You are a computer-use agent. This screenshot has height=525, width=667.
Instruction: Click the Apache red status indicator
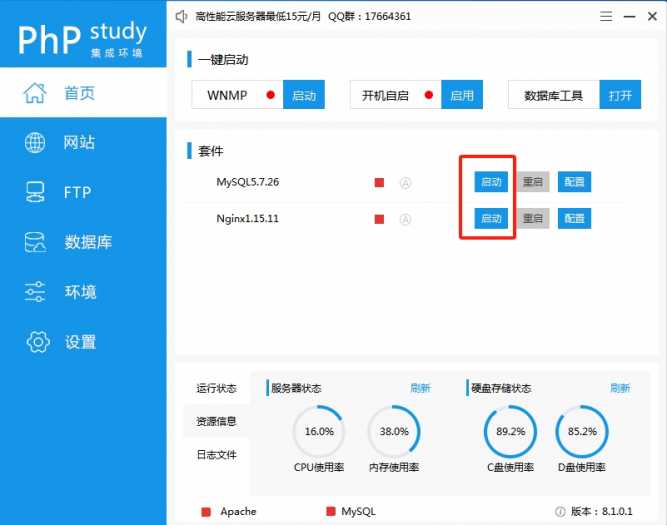[206, 512]
